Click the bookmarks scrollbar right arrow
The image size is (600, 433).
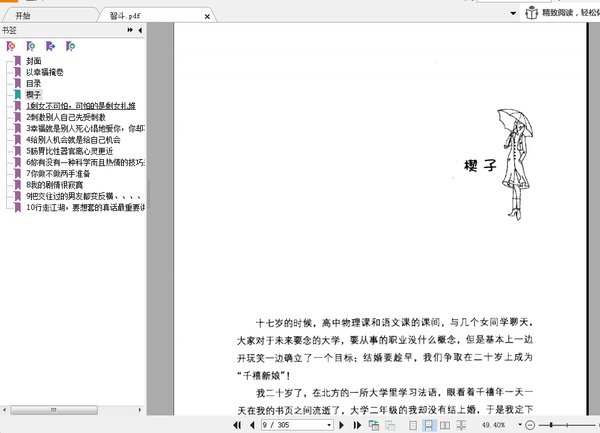coord(140,410)
